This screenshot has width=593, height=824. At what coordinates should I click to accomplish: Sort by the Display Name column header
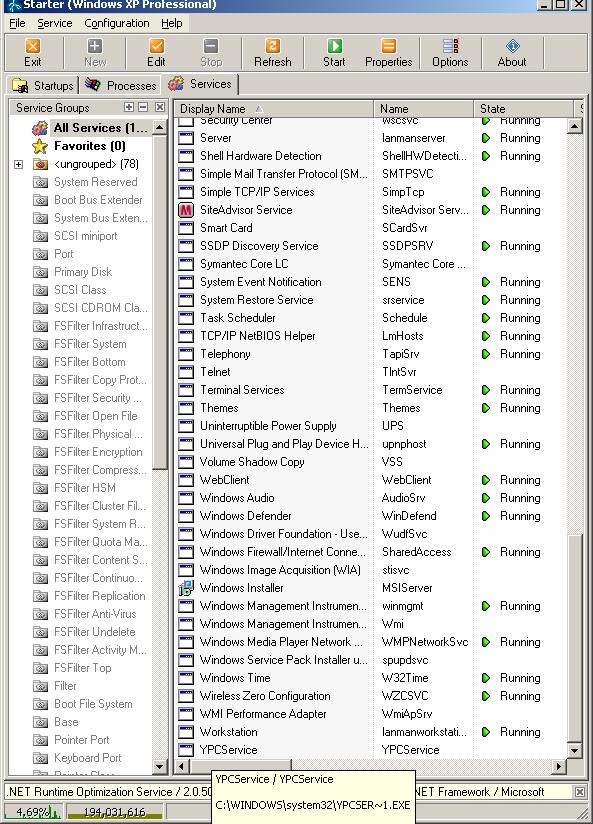tap(273, 109)
